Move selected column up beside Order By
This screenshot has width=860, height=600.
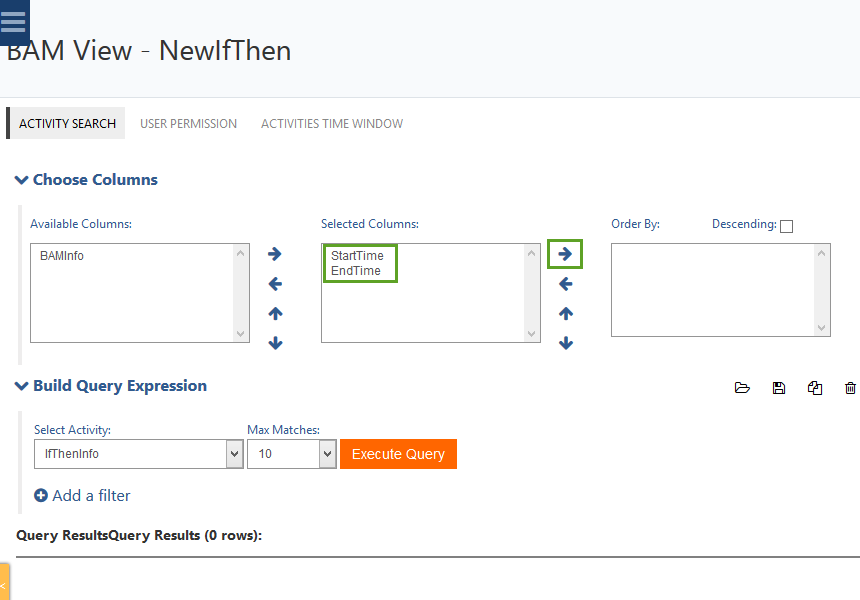point(565,314)
